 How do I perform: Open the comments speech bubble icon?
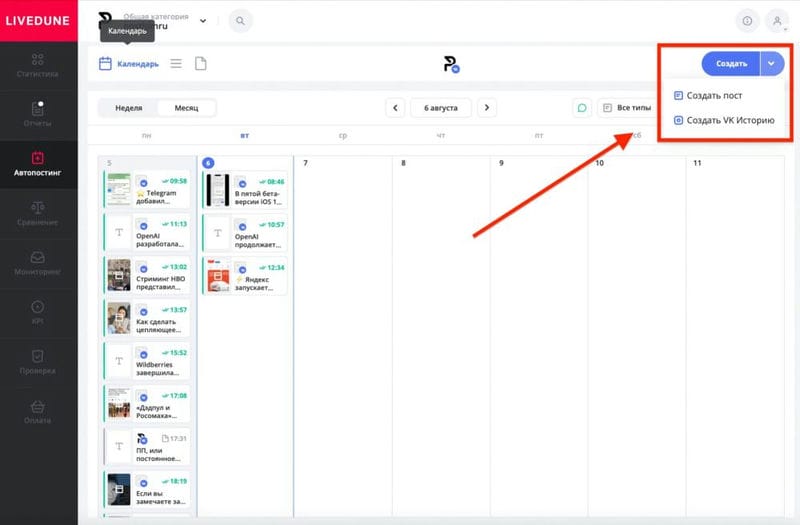tap(582, 108)
